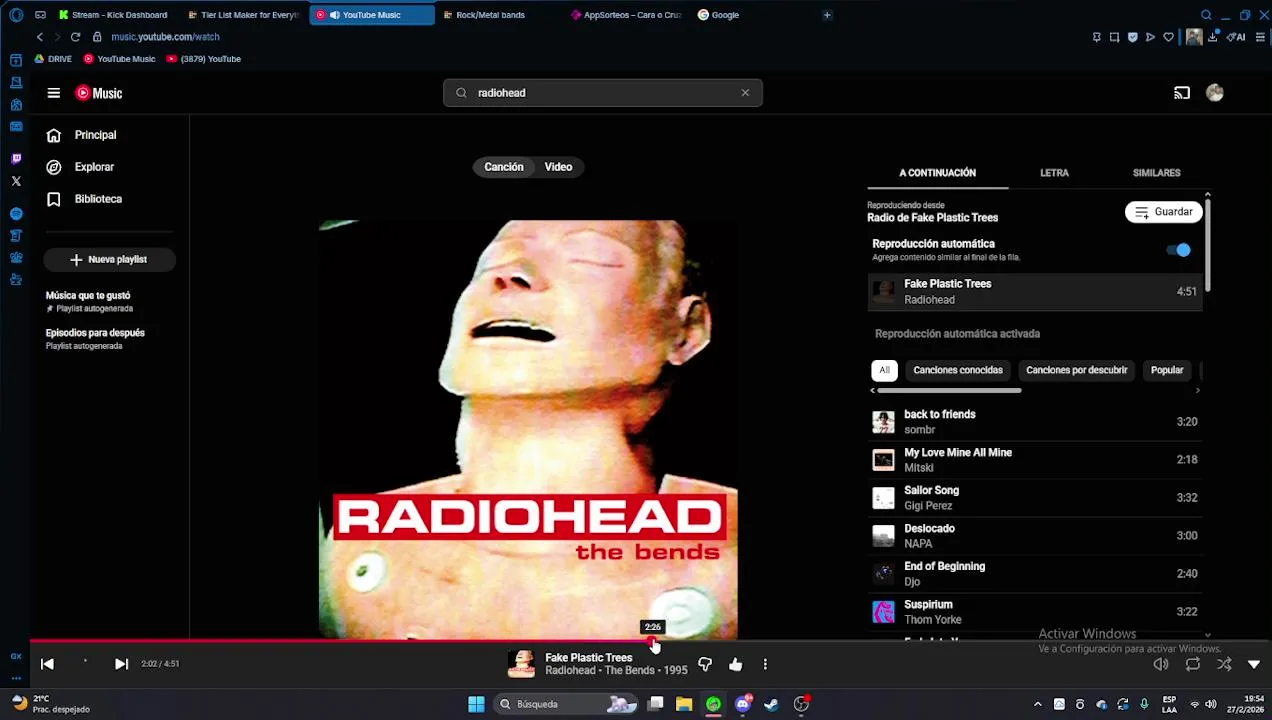Viewport: 1272px width, 720px height.
Task: Play My Love Mine All Mine by Mitski
Action: pyautogui.click(x=1035, y=460)
